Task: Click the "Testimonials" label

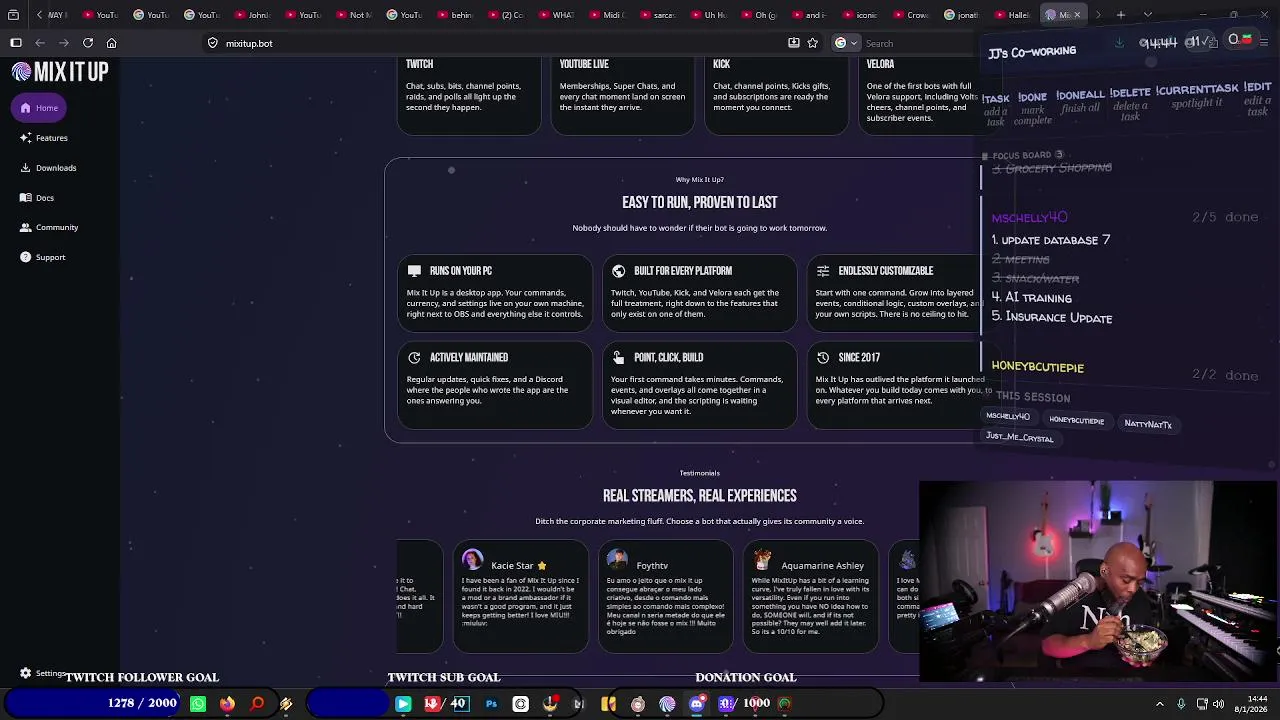Action: coord(700,473)
